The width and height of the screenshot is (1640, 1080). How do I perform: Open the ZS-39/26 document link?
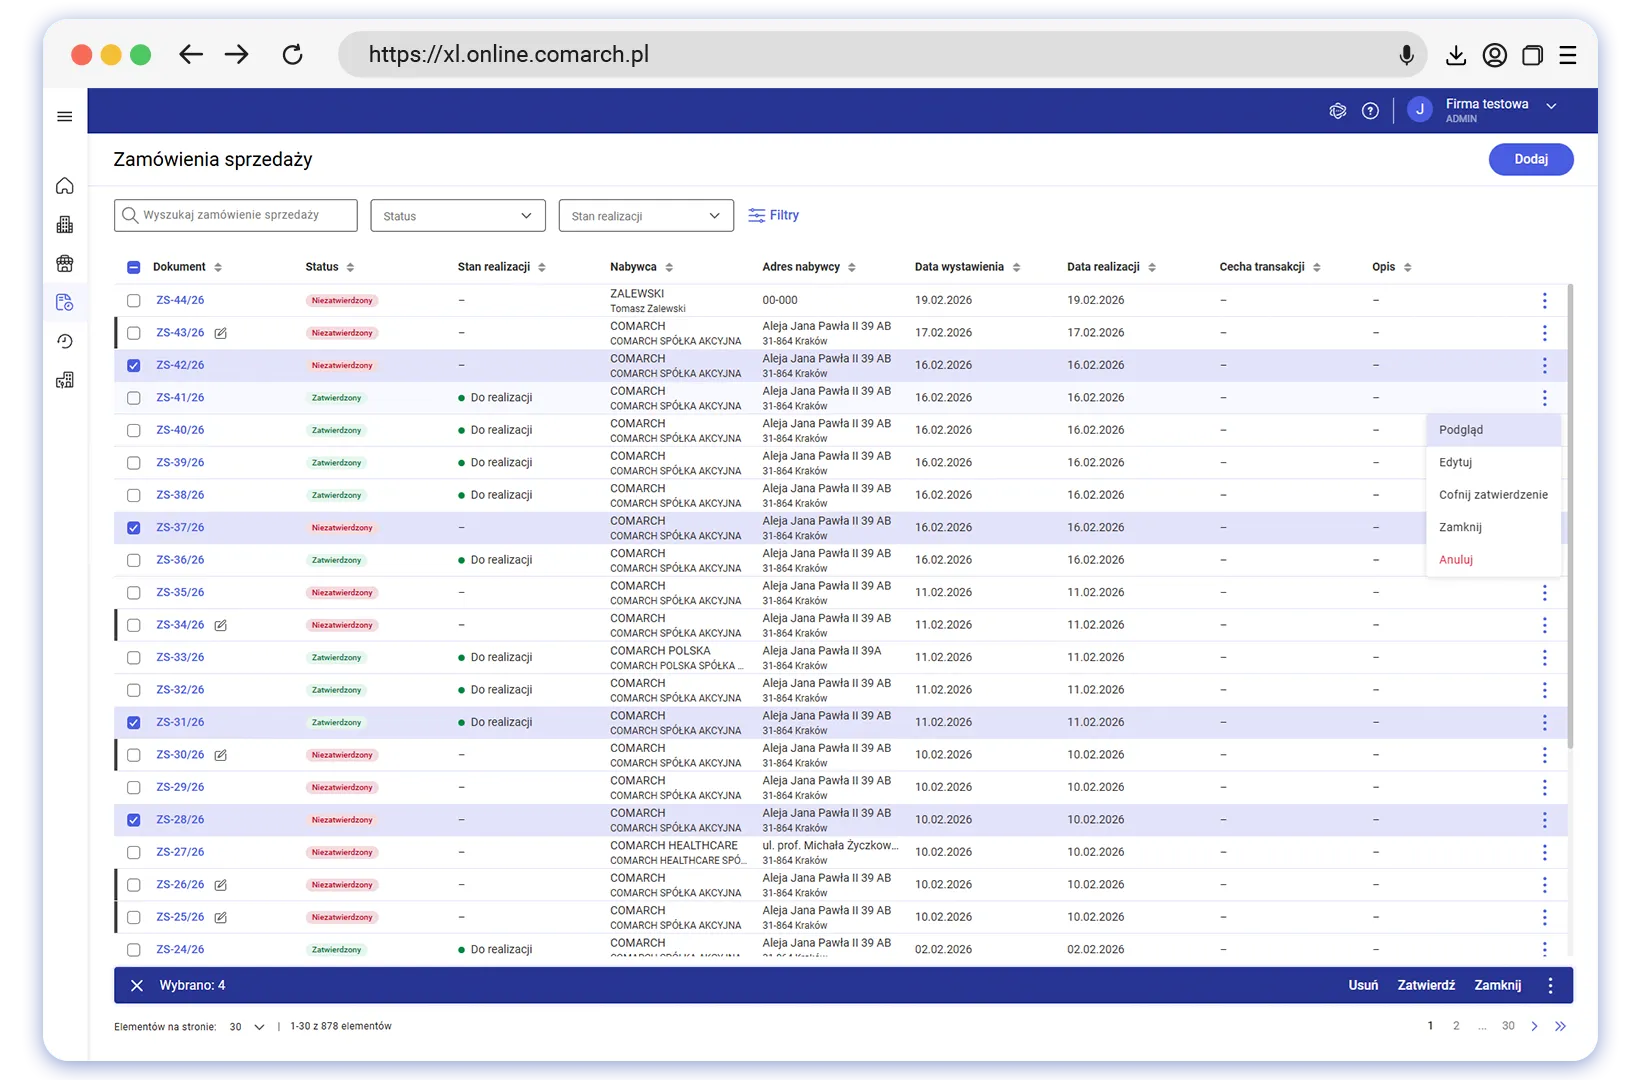click(180, 463)
